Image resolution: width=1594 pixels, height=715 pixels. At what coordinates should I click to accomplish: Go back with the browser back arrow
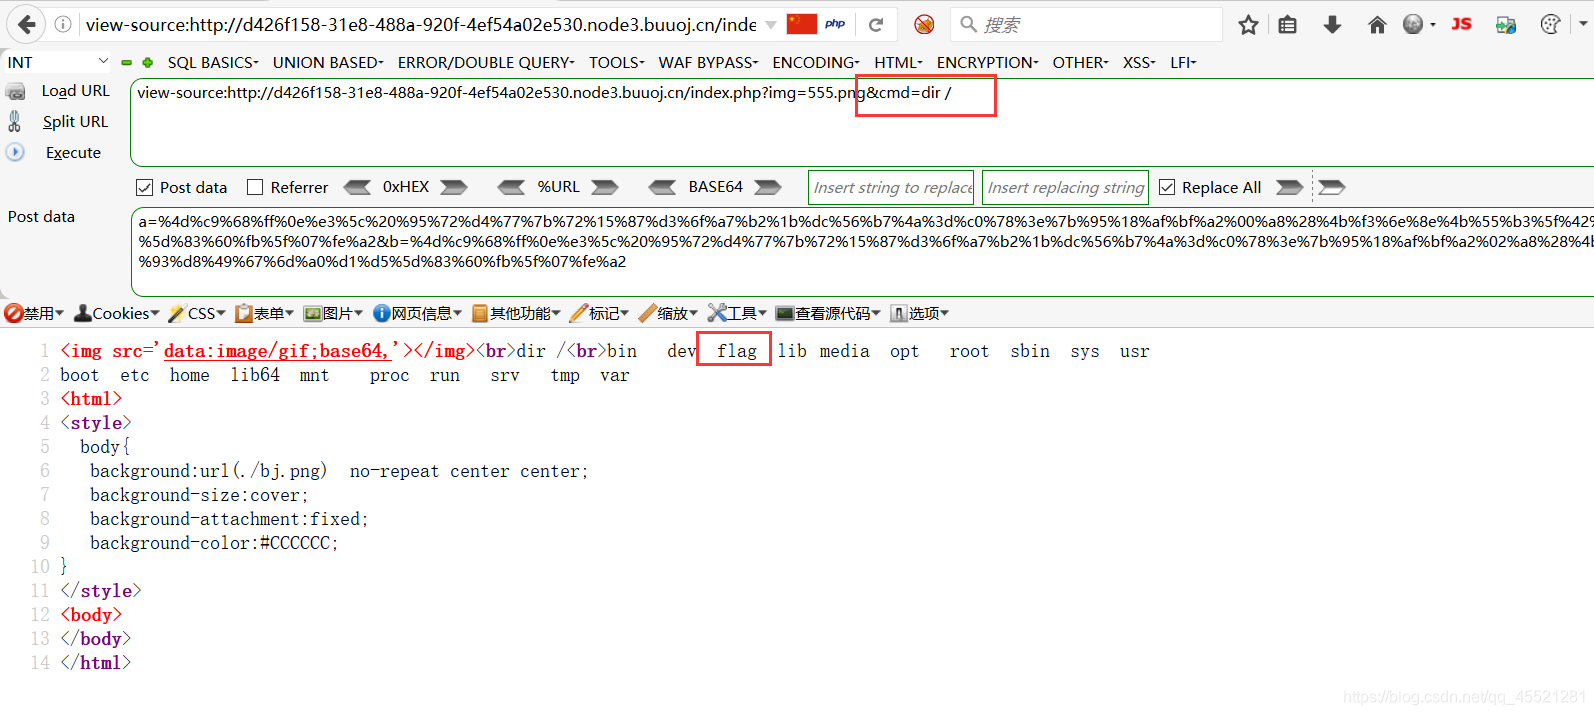[x=27, y=24]
